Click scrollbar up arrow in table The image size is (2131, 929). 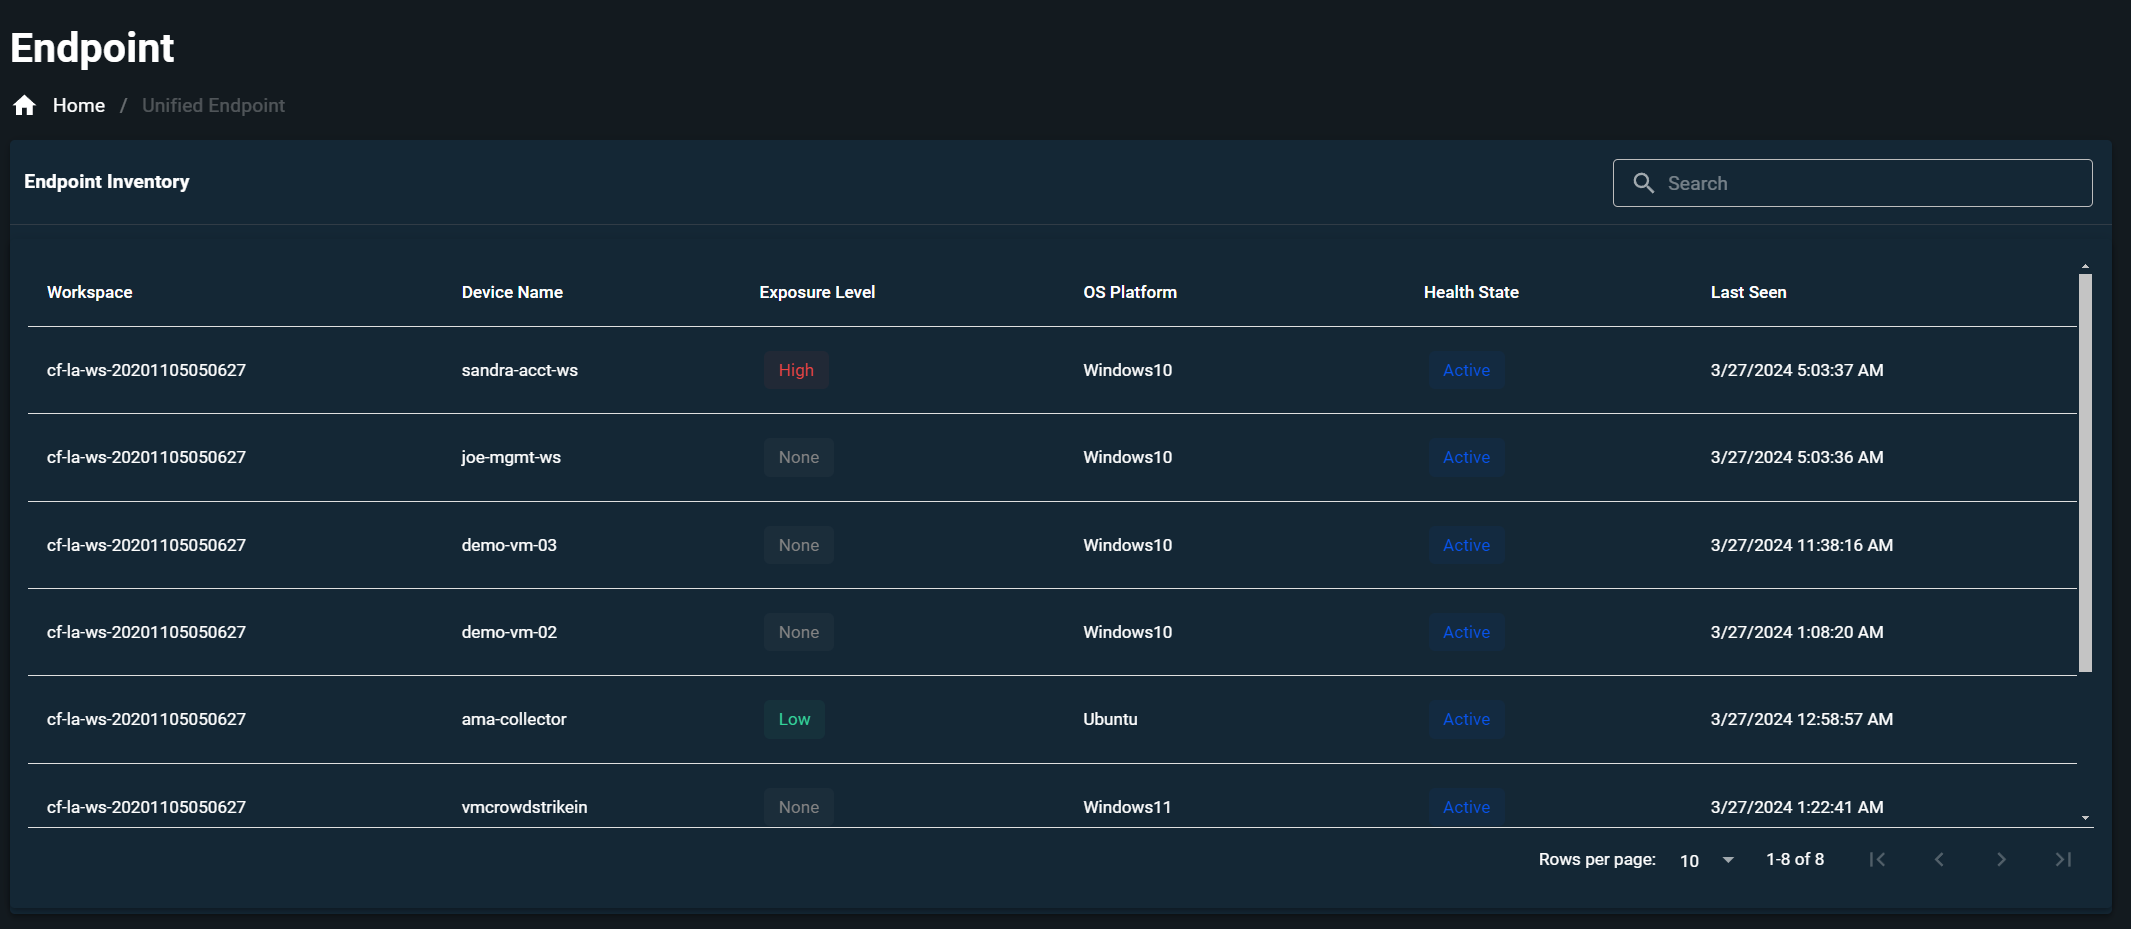[2085, 267]
